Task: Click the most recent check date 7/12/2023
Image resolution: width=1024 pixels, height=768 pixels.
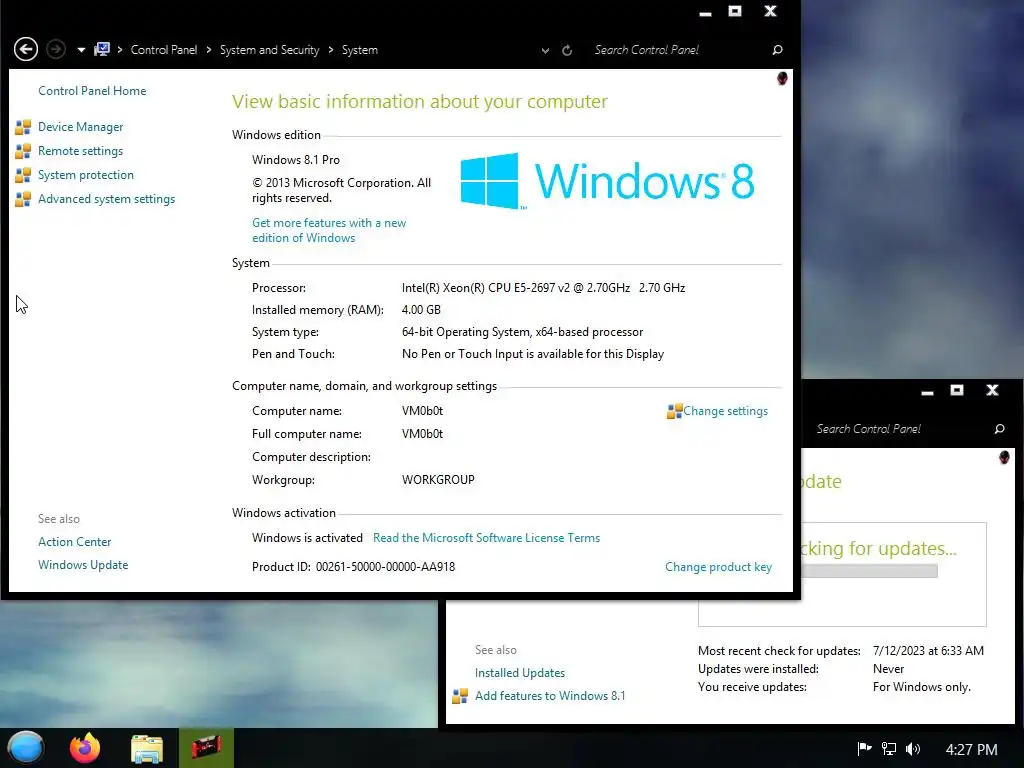Action: [x=928, y=651]
